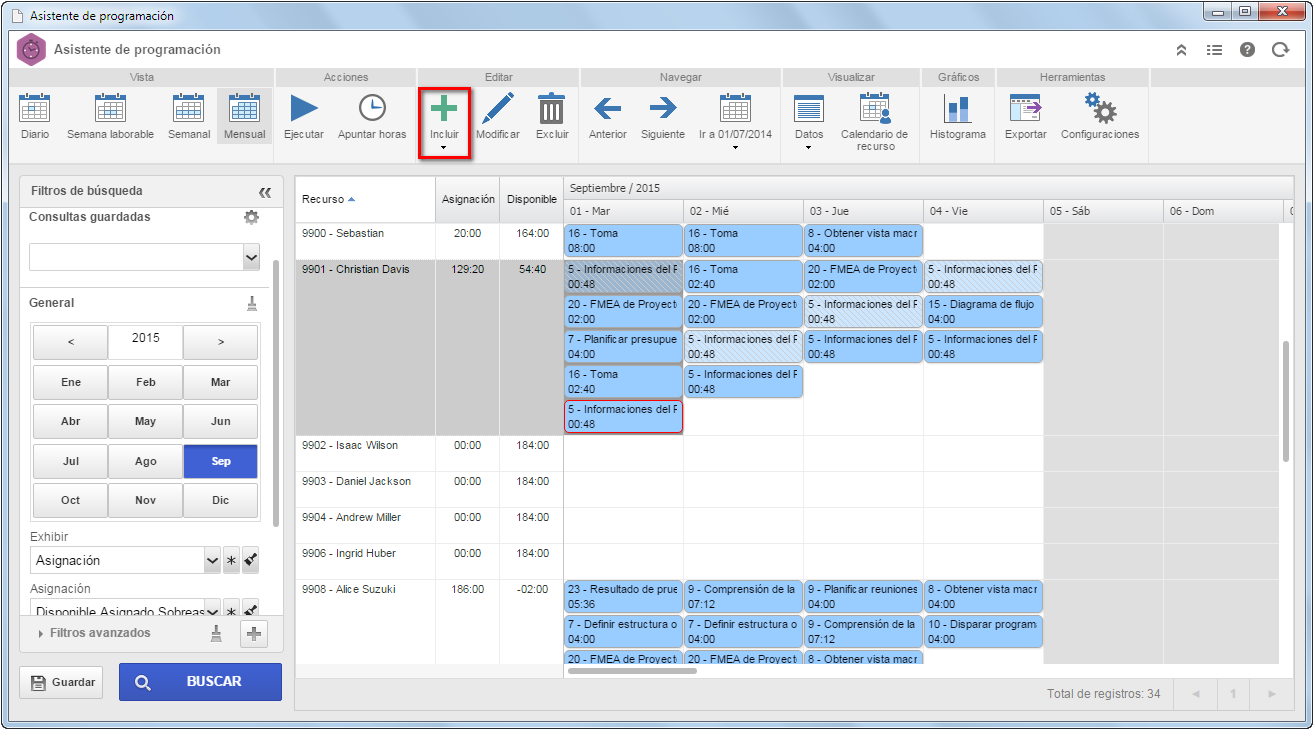Select the month Mar
Viewport: 1314px width, 730px height.
coord(220,383)
